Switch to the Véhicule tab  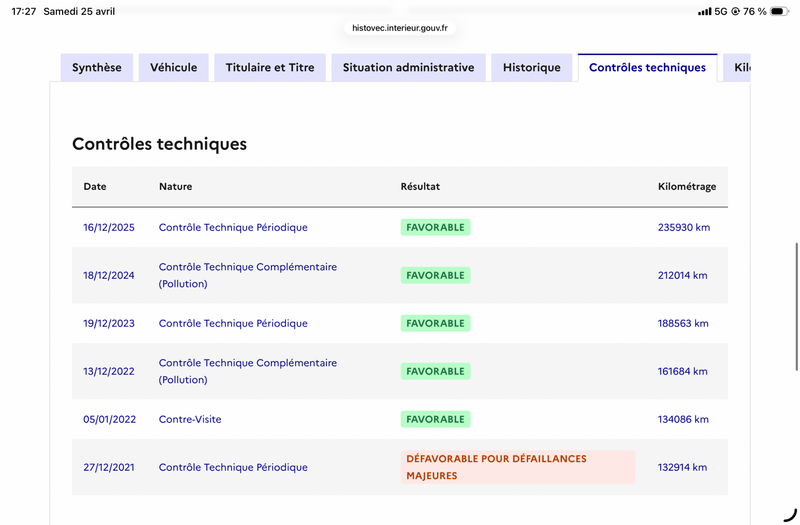pyautogui.click(x=173, y=68)
